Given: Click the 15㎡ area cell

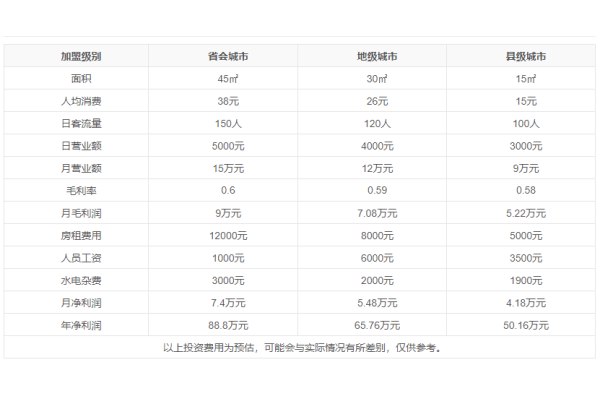Looking at the screenshot, I should tap(521, 78).
